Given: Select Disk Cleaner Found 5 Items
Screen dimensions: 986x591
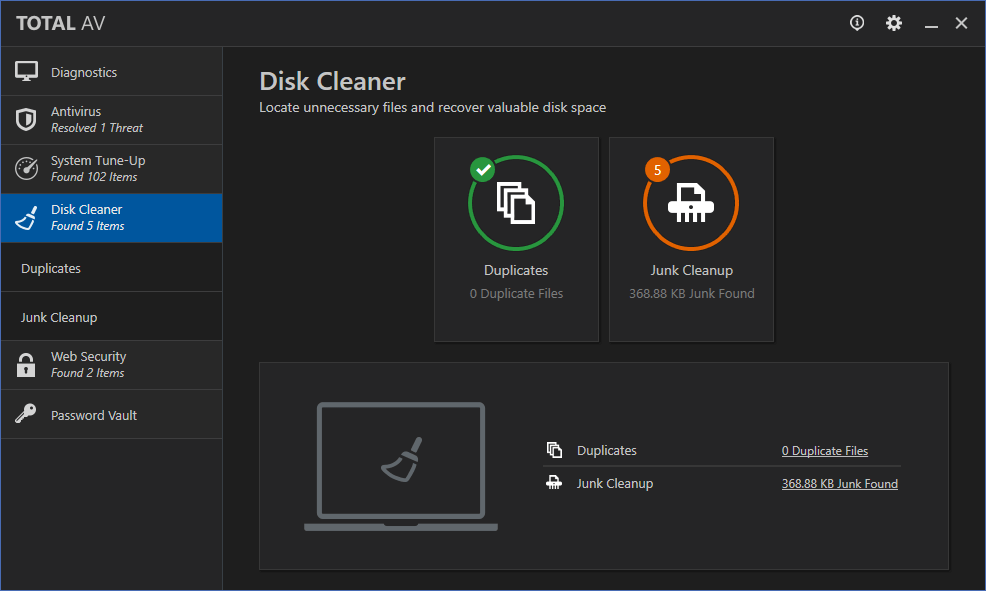Looking at the screenshot, I should click(x=111, y=218).
